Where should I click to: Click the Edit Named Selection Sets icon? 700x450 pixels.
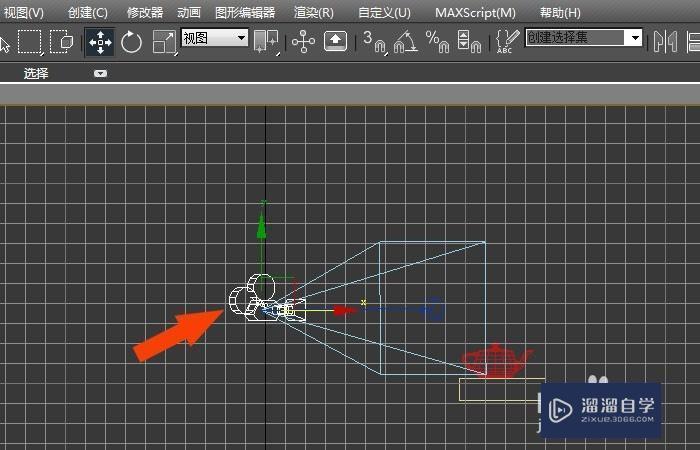(508, 42)
